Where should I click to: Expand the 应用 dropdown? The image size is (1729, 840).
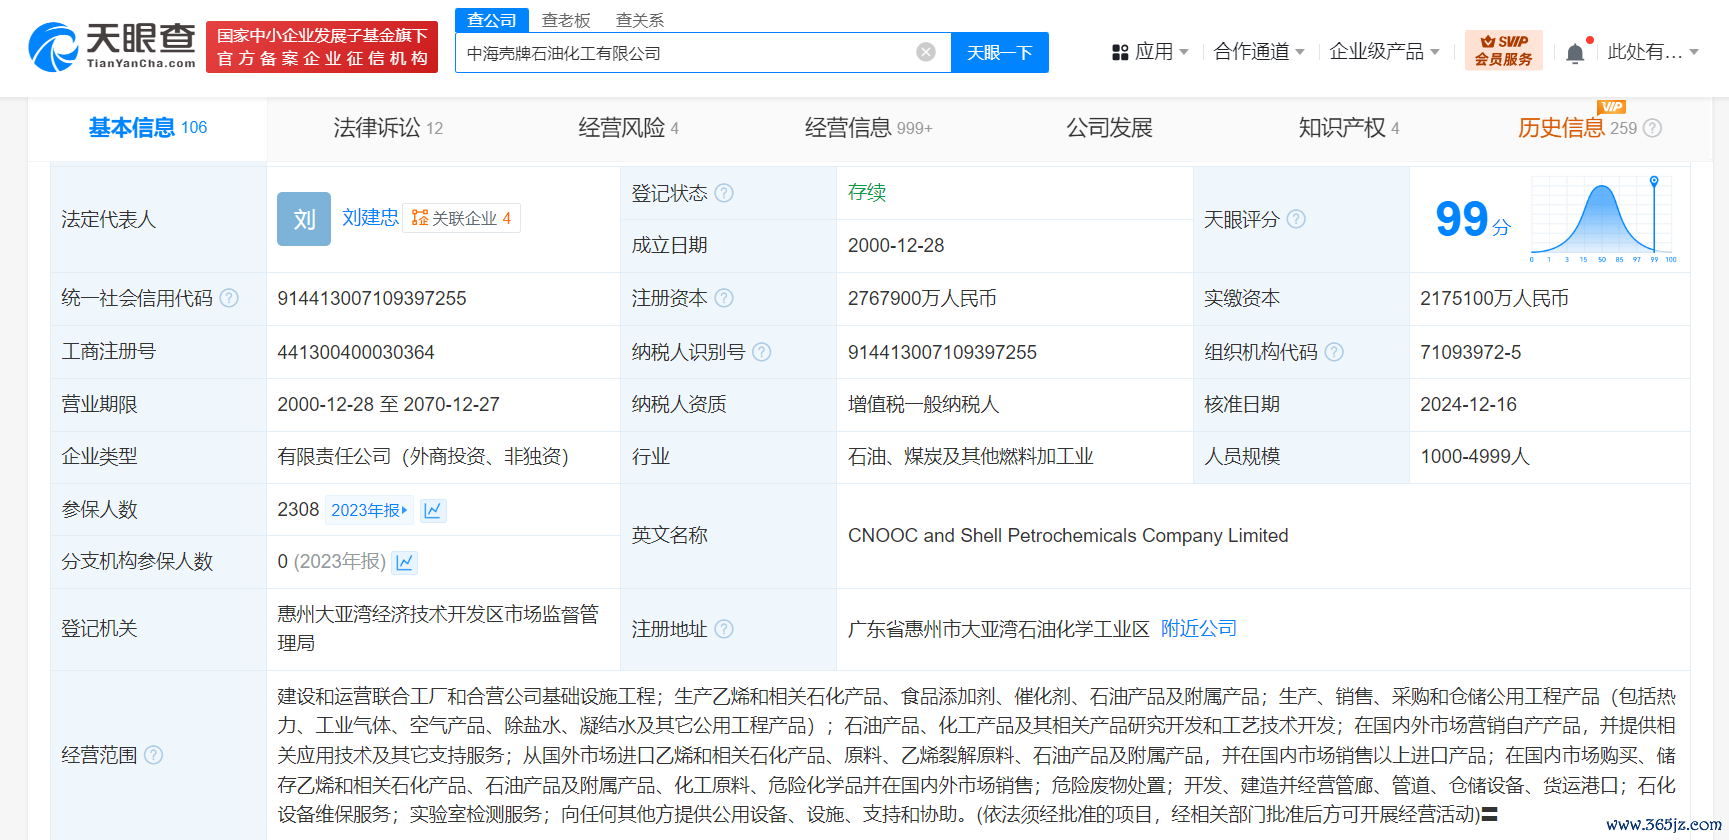click(x=1184, y=52)
